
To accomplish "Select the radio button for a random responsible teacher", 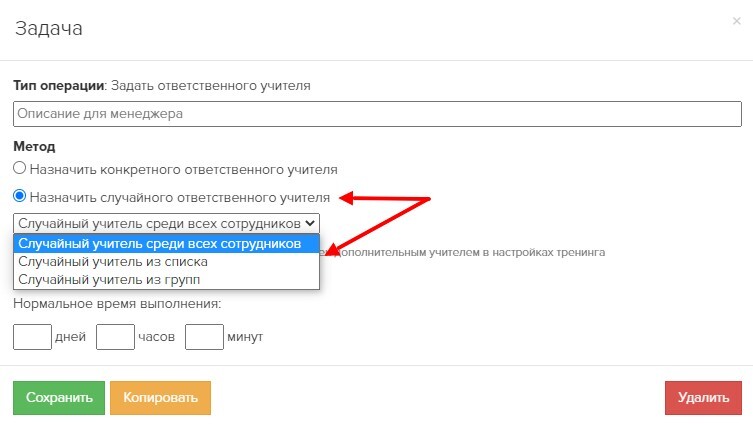I will tap(19, 197).
